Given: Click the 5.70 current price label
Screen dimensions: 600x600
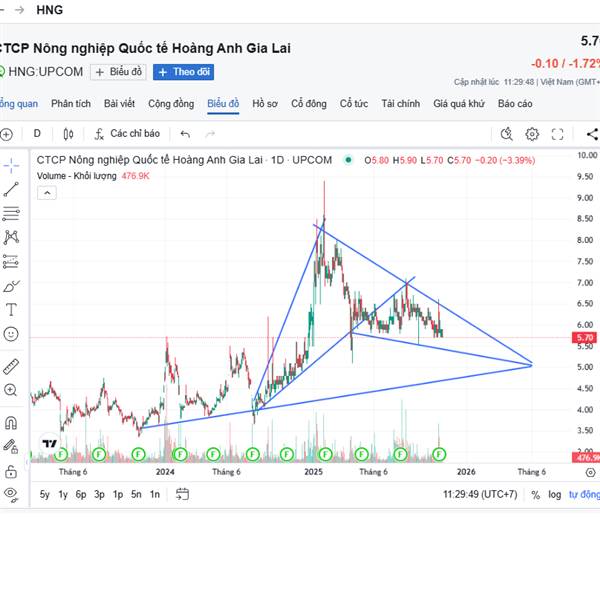Looking at the screenshot, I should point(584,338).
